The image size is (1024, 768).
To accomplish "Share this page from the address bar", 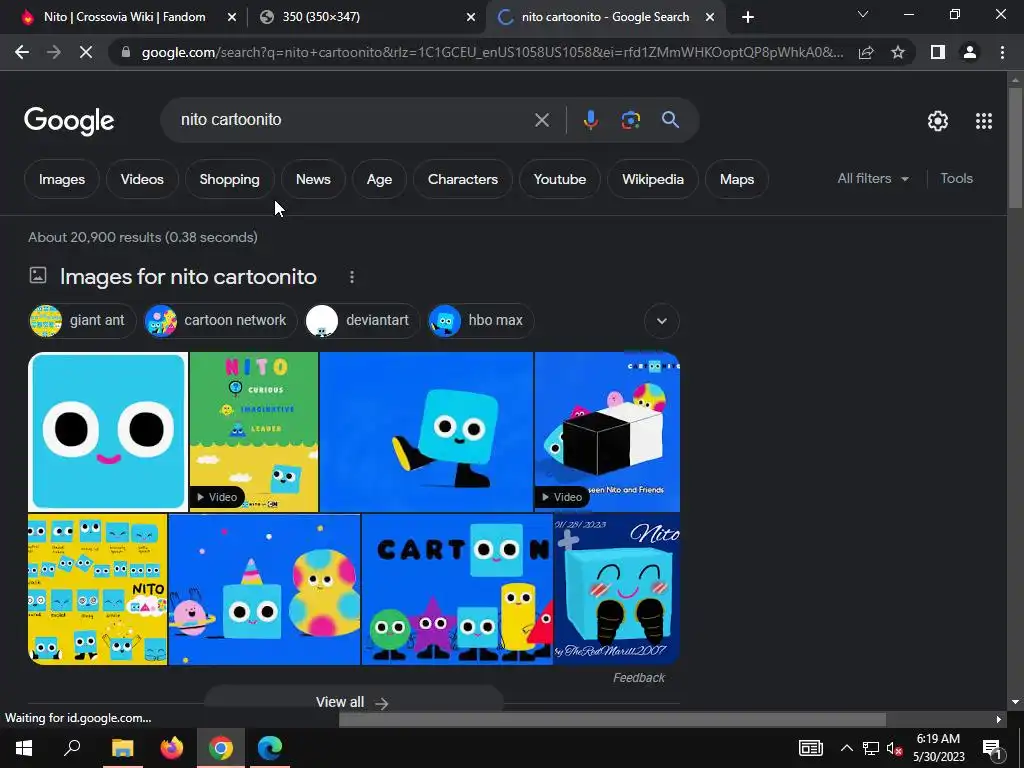I will [866, 52].
